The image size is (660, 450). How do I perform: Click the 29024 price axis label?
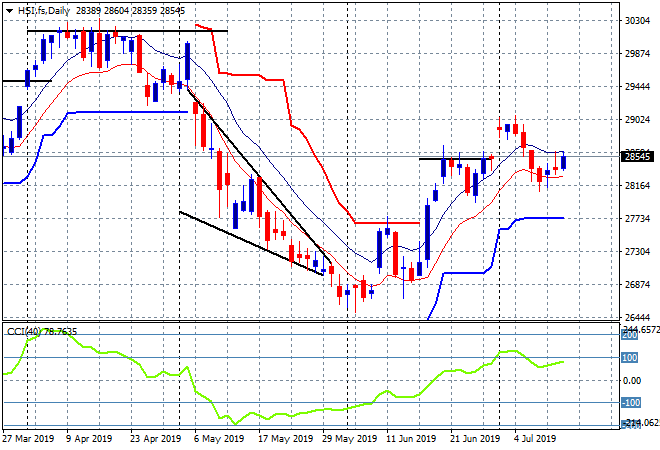pyautogui.click(x=637, y=120)
